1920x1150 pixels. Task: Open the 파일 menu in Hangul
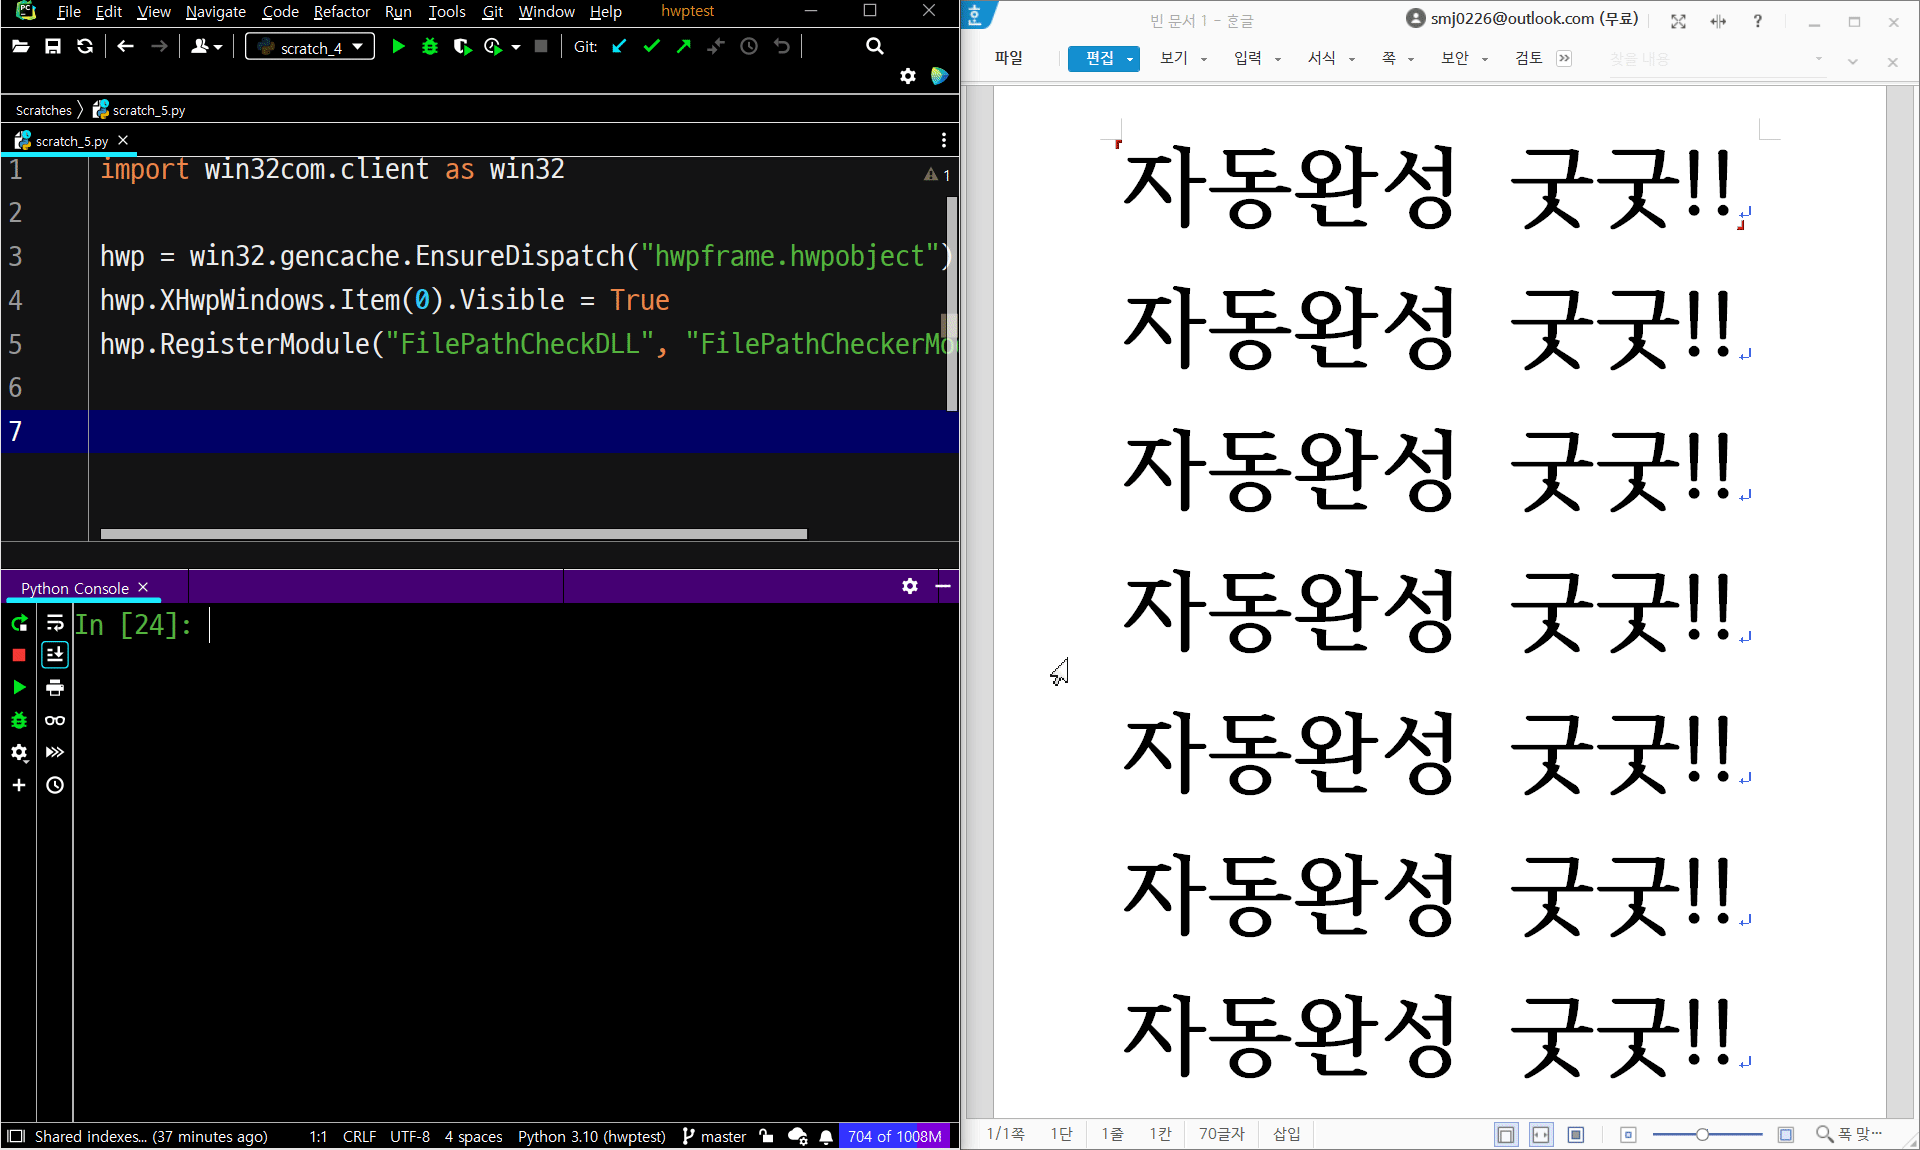(1008, 59)
